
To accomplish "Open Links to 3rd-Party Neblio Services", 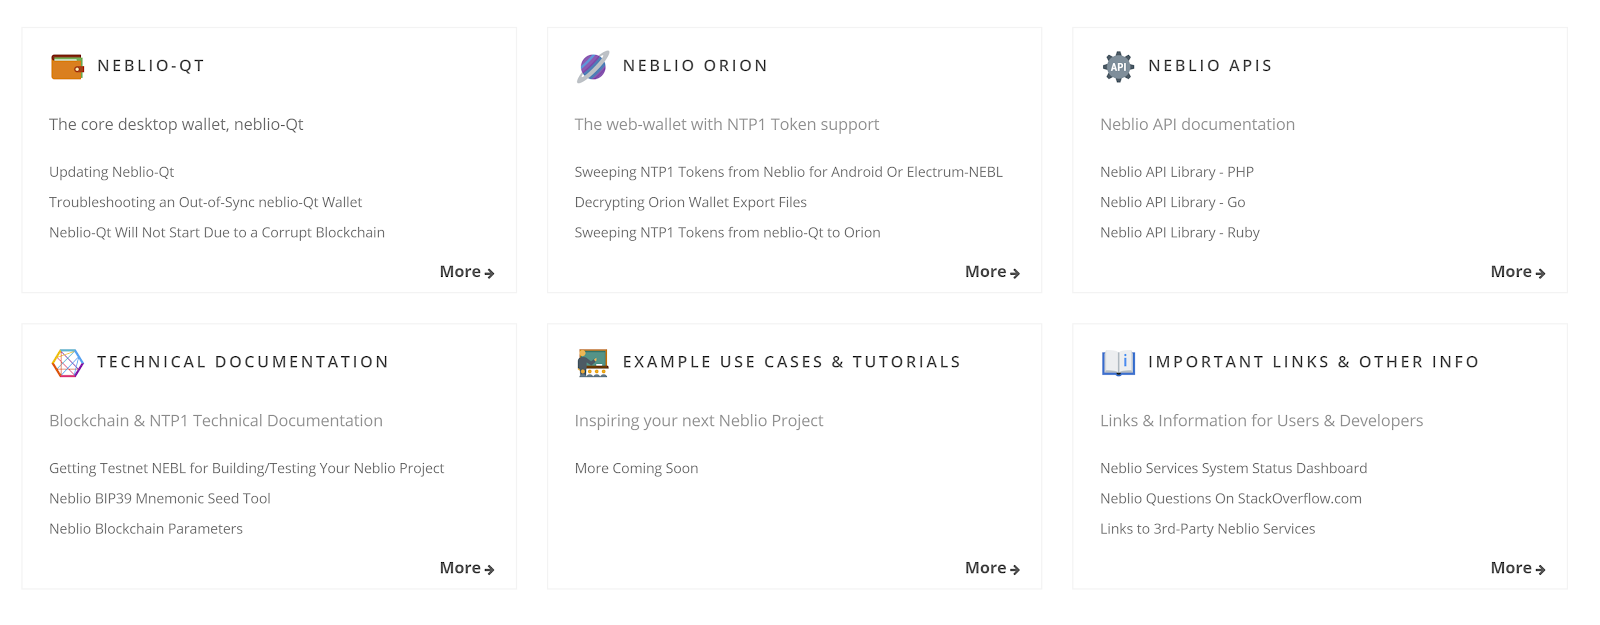I will pos(1208,528).
